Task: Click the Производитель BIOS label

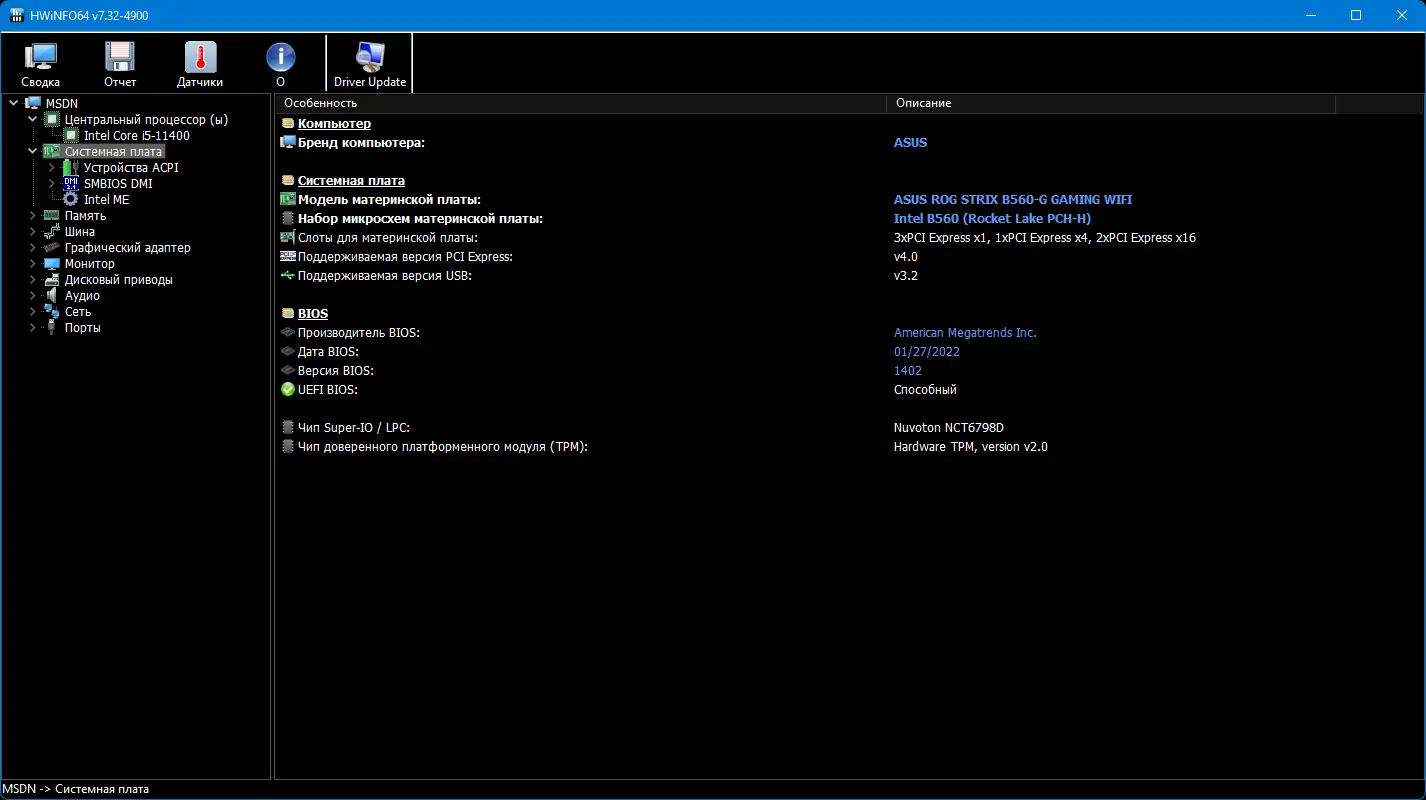Action: 359,332
